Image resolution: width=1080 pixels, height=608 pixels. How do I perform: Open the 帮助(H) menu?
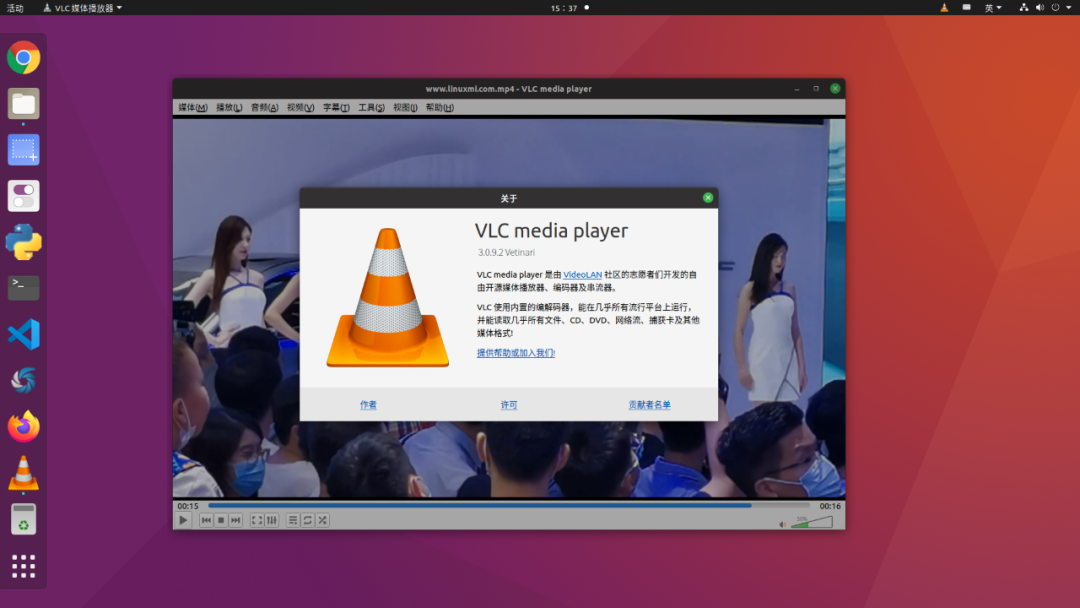point(439,107)
